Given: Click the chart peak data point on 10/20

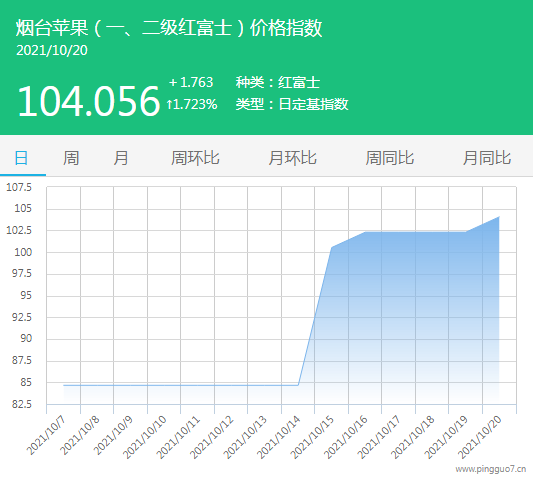Looking at the screenshot, I should point(499,217).
